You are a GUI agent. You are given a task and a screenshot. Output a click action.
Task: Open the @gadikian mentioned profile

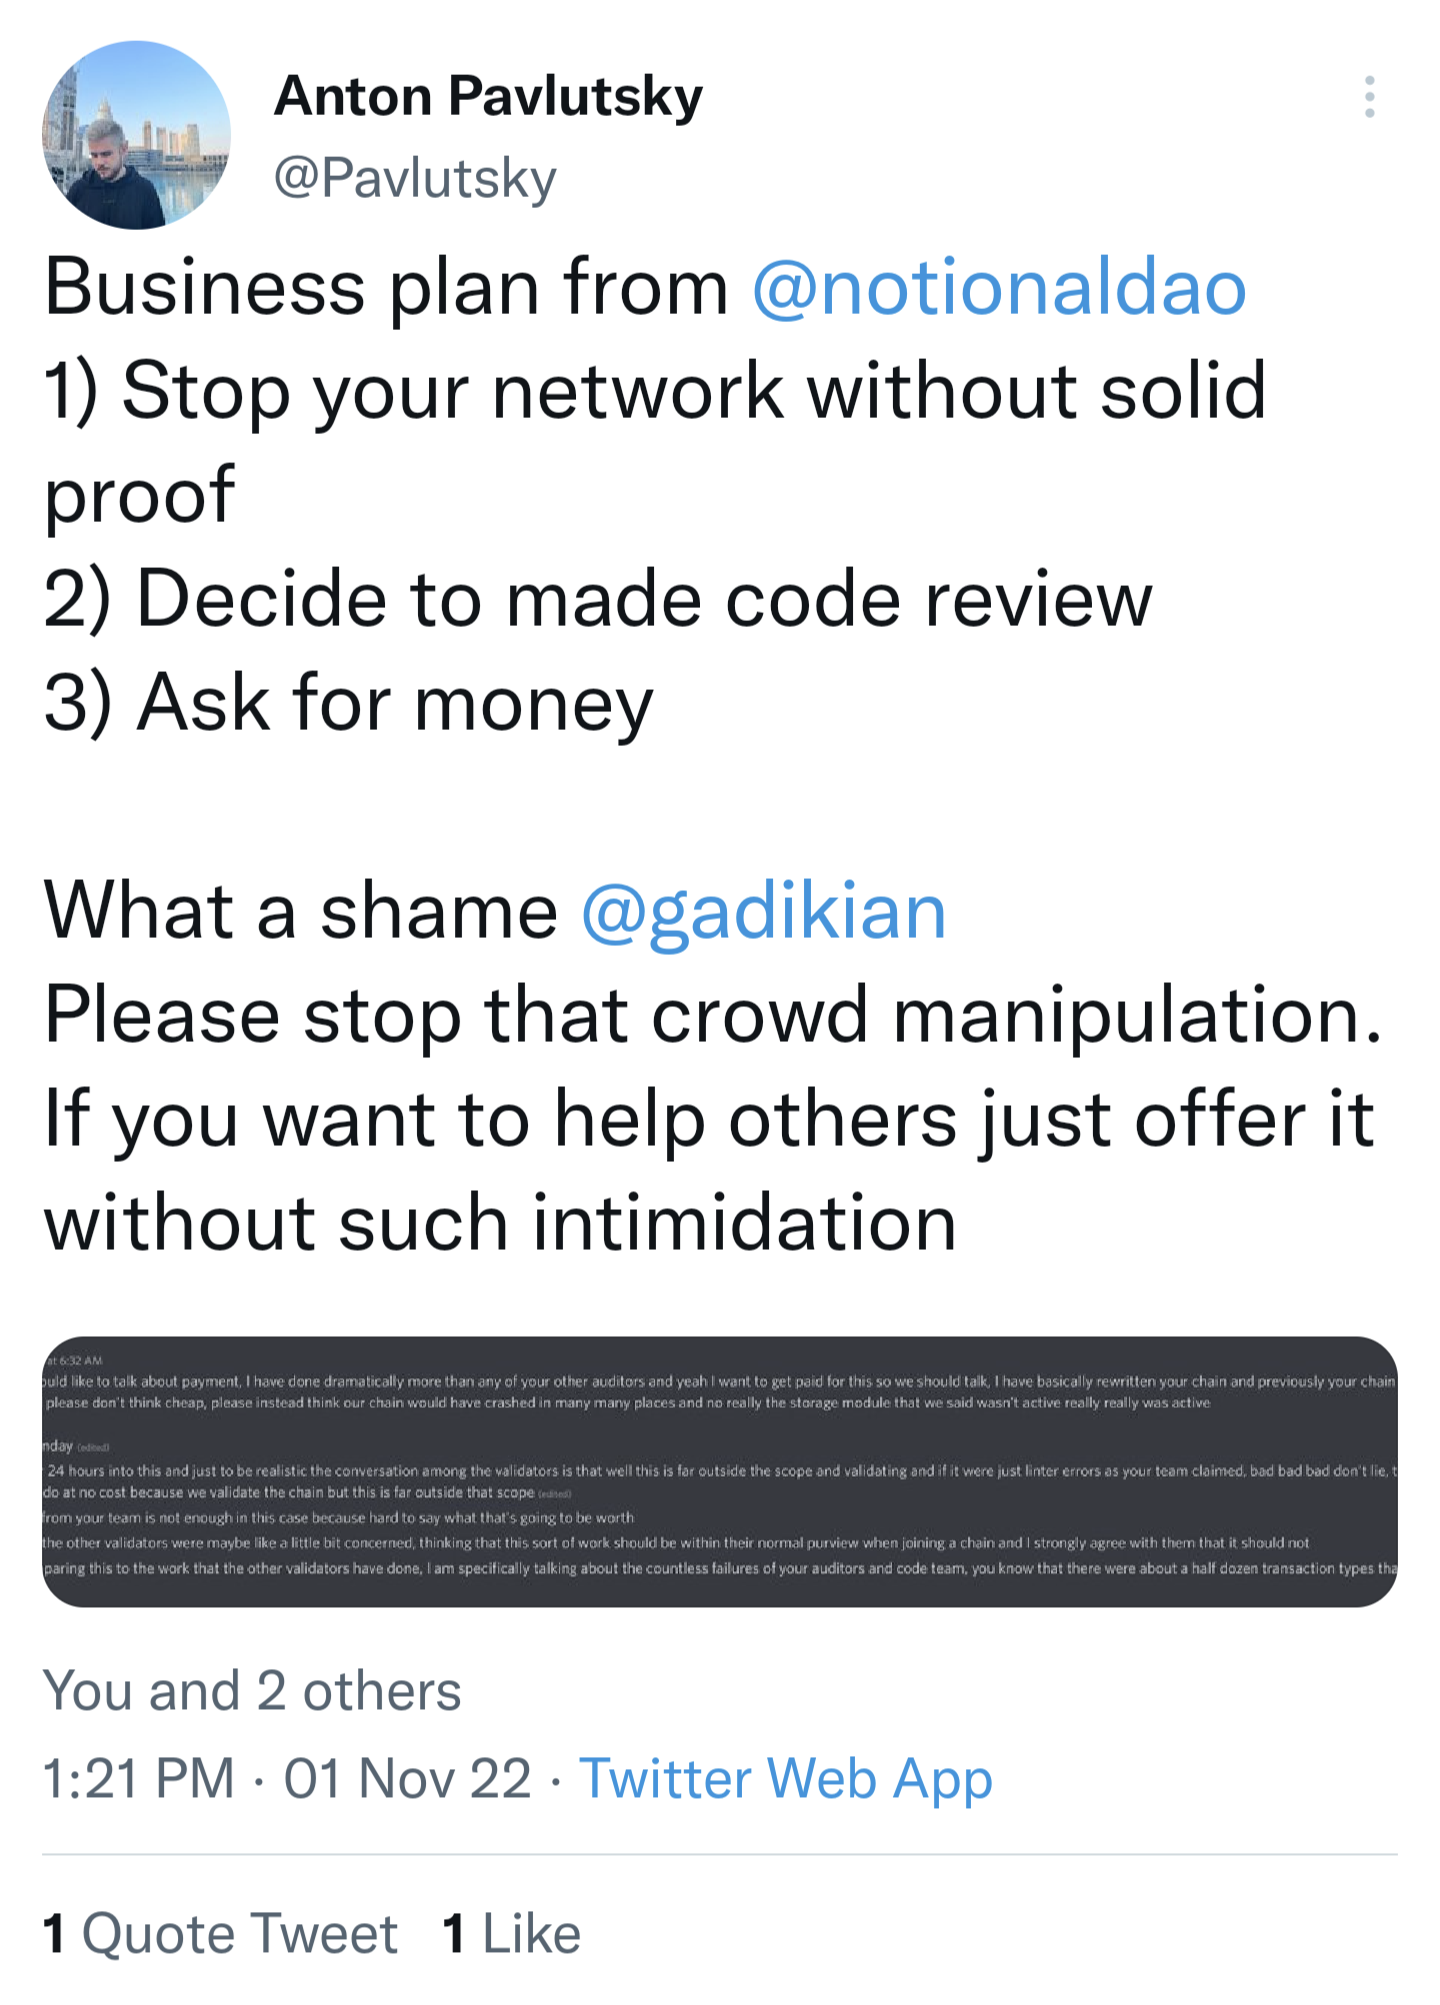coord(767,911)
